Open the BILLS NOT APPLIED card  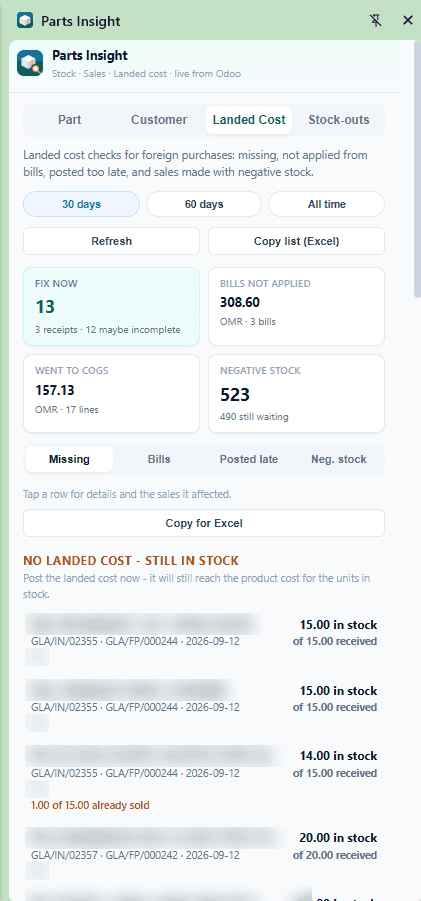point(296,306)
